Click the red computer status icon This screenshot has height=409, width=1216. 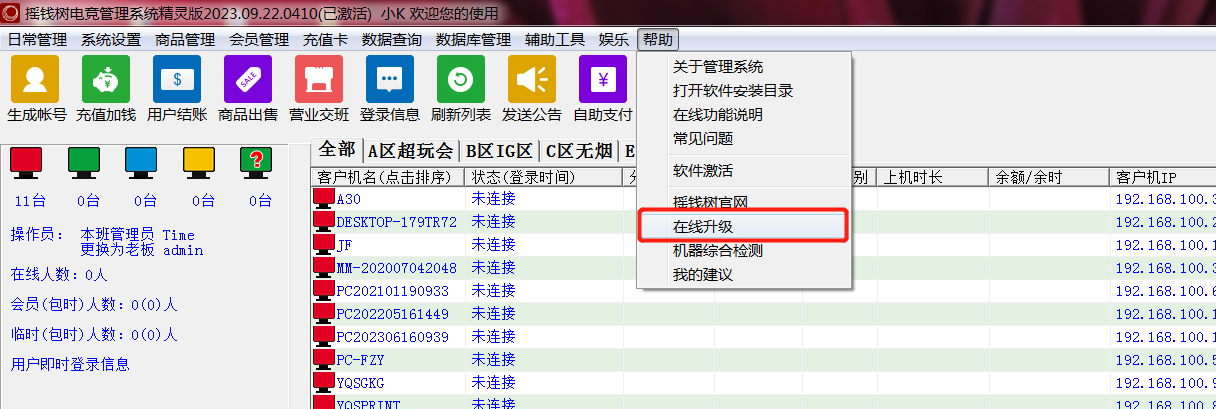tap(27, 161)
